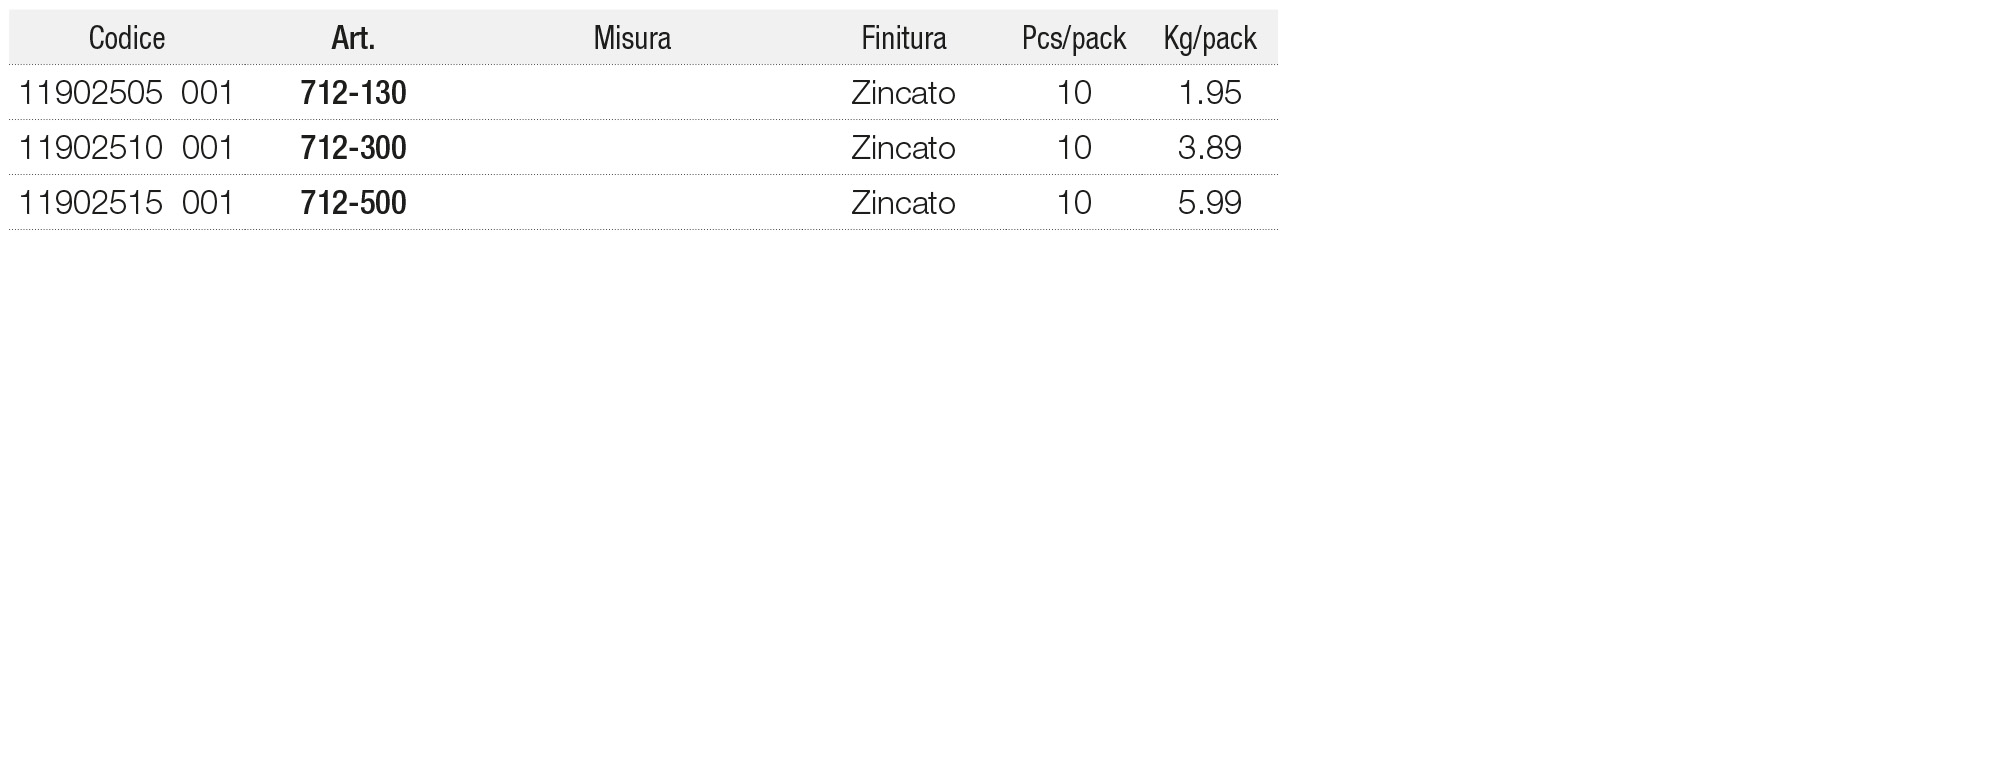Click the Pcs/pack column header
Screen dimensions: 1996x772
(1073, 38)
